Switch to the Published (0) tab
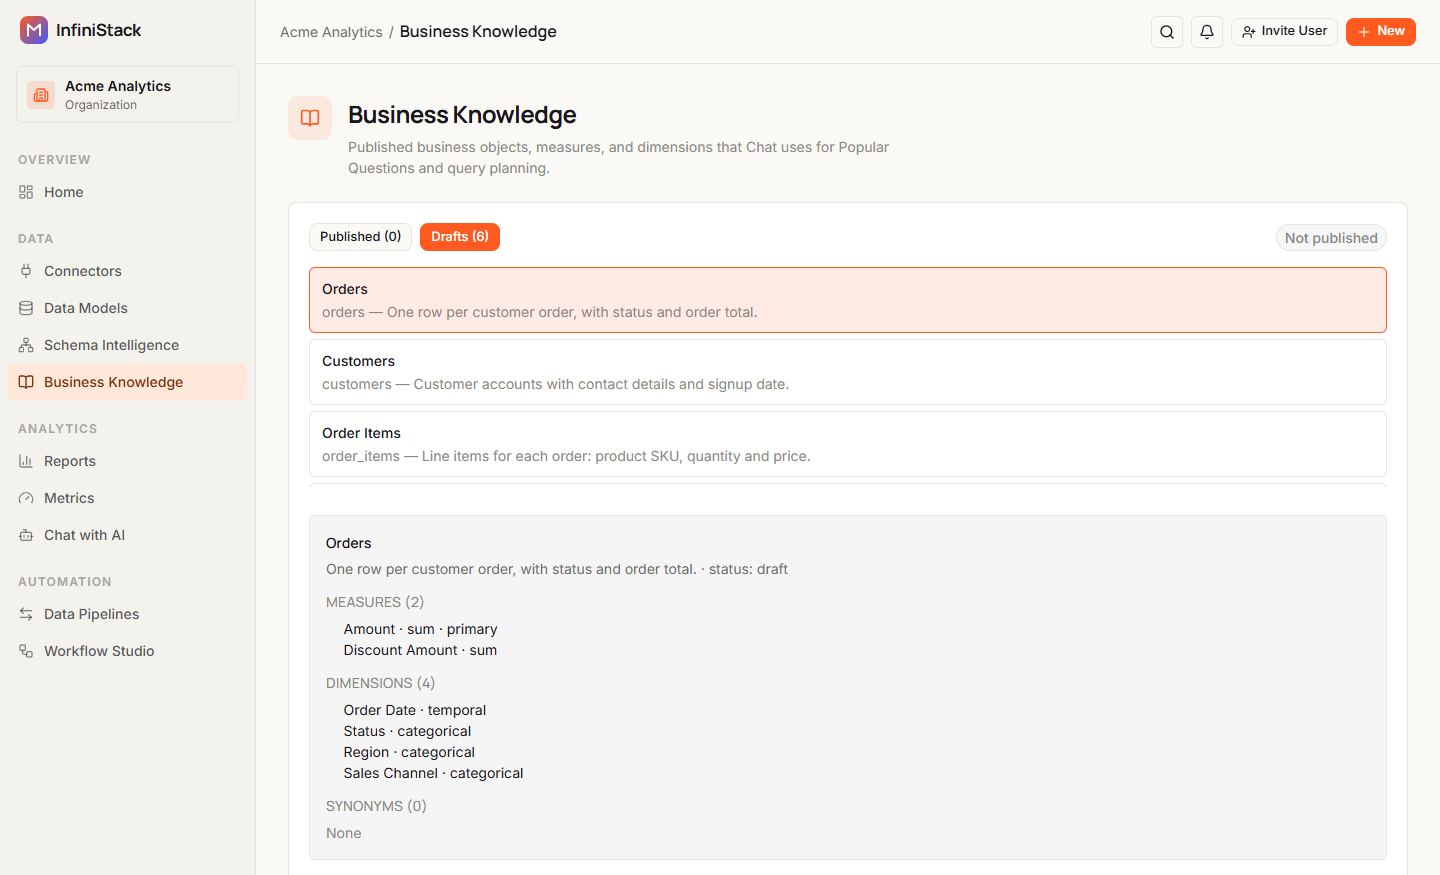 point(360,237)
